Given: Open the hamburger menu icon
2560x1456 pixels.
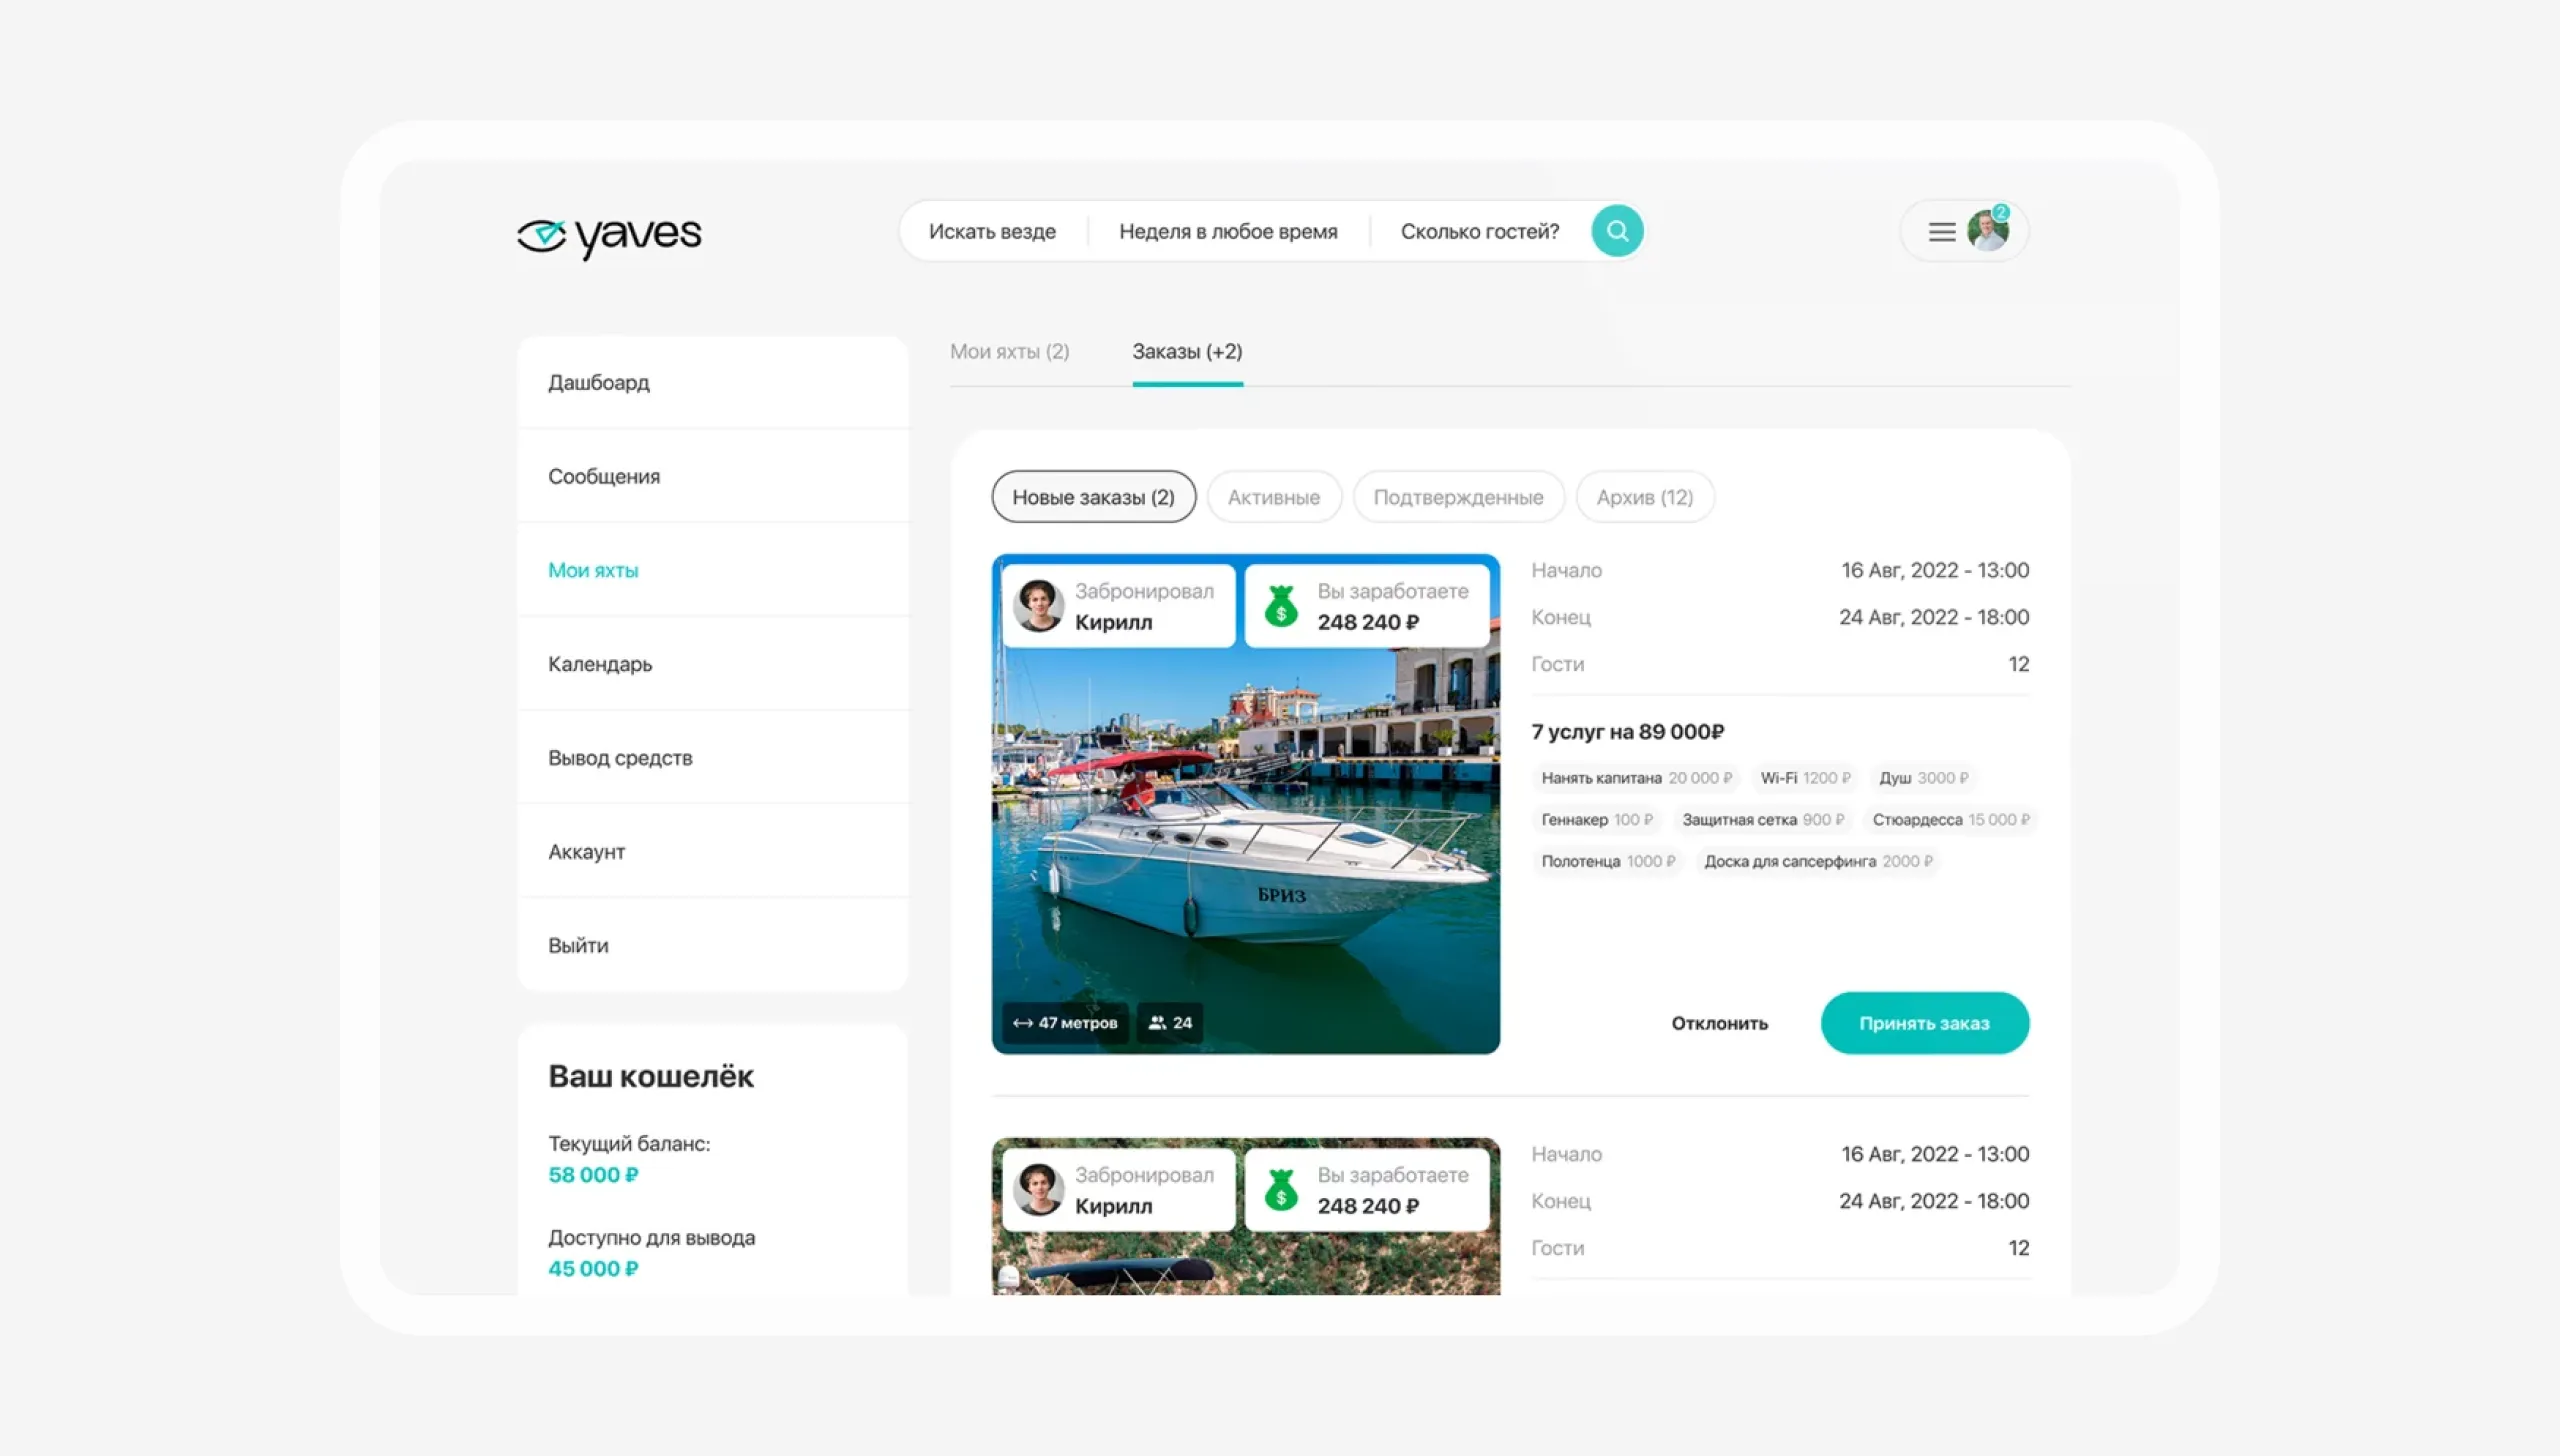Looking at the screenshot, I should [x=1941, y=232].
